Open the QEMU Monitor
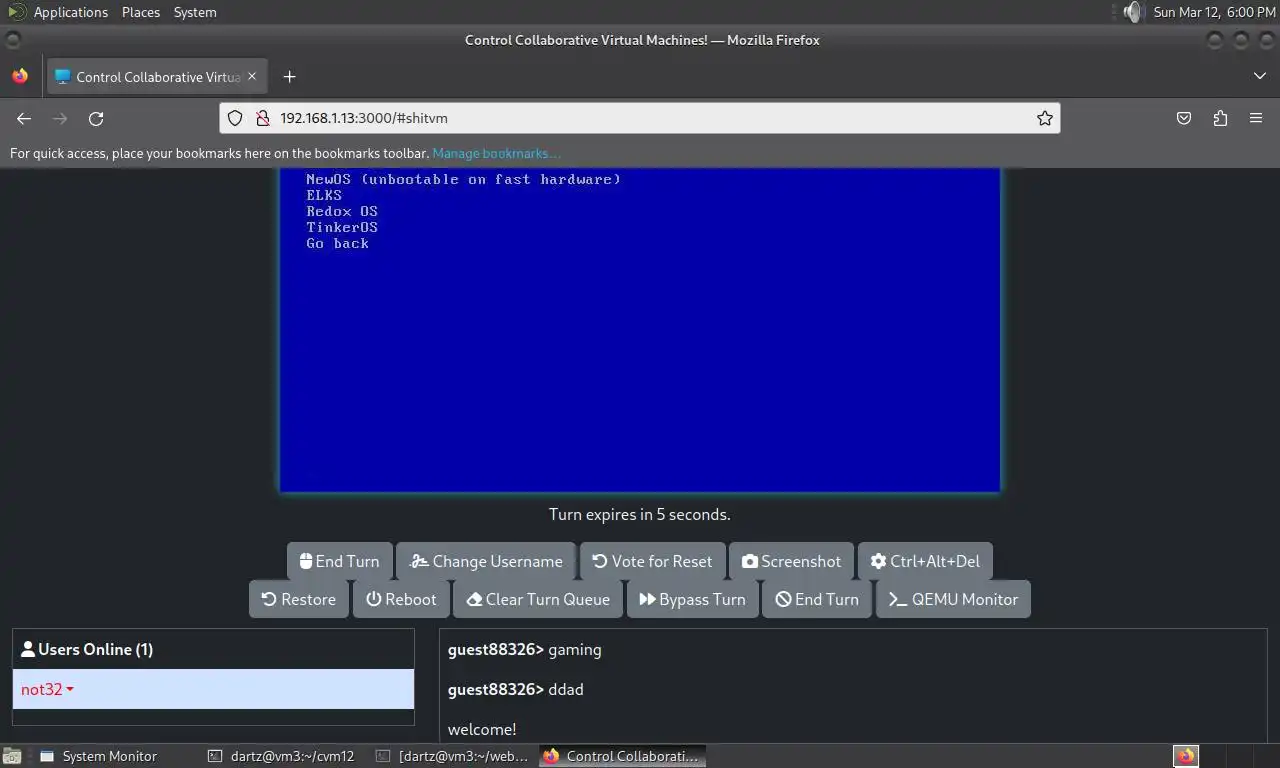1280x768 pixels. click(953, 599)
